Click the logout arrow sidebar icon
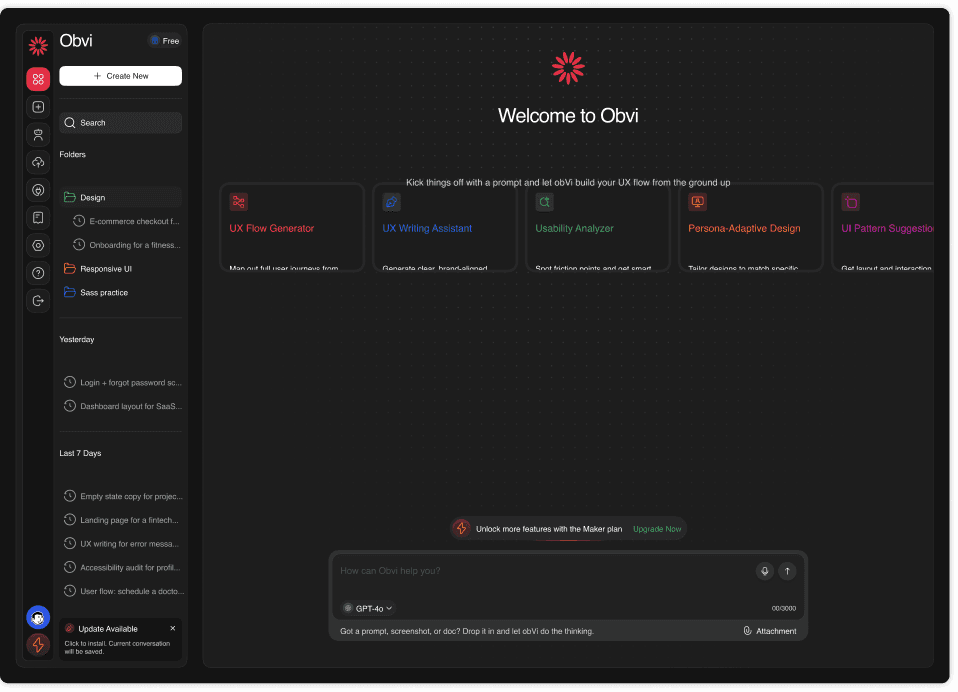 tap(38, 301)
